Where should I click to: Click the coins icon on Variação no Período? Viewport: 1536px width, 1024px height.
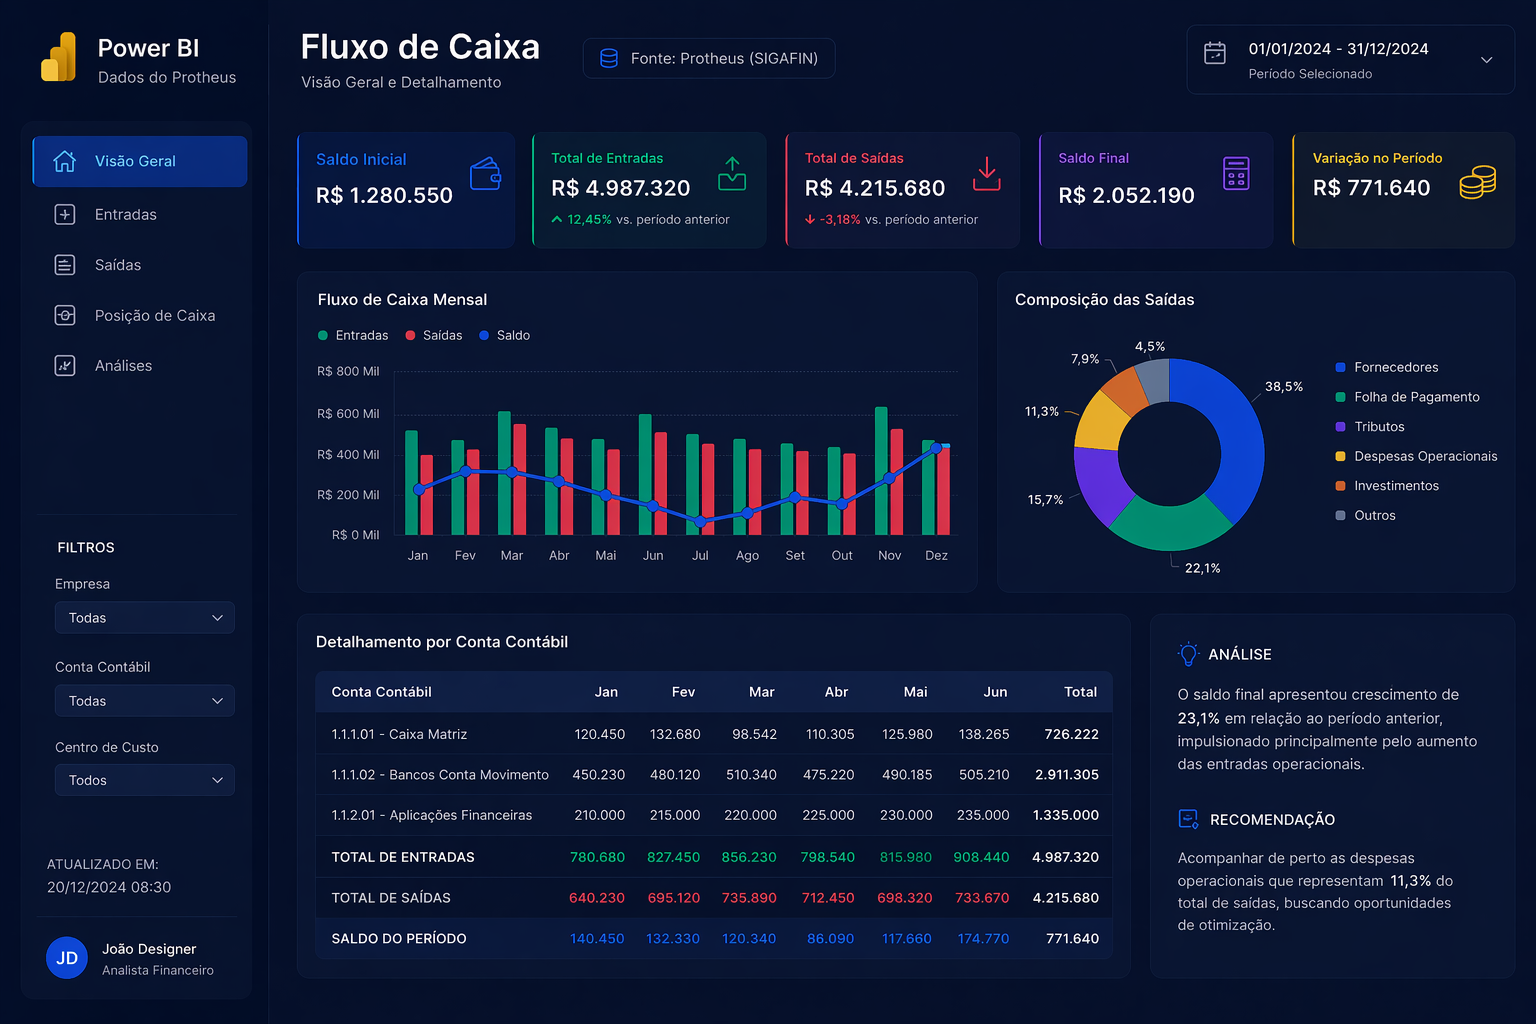point(1477,183)
